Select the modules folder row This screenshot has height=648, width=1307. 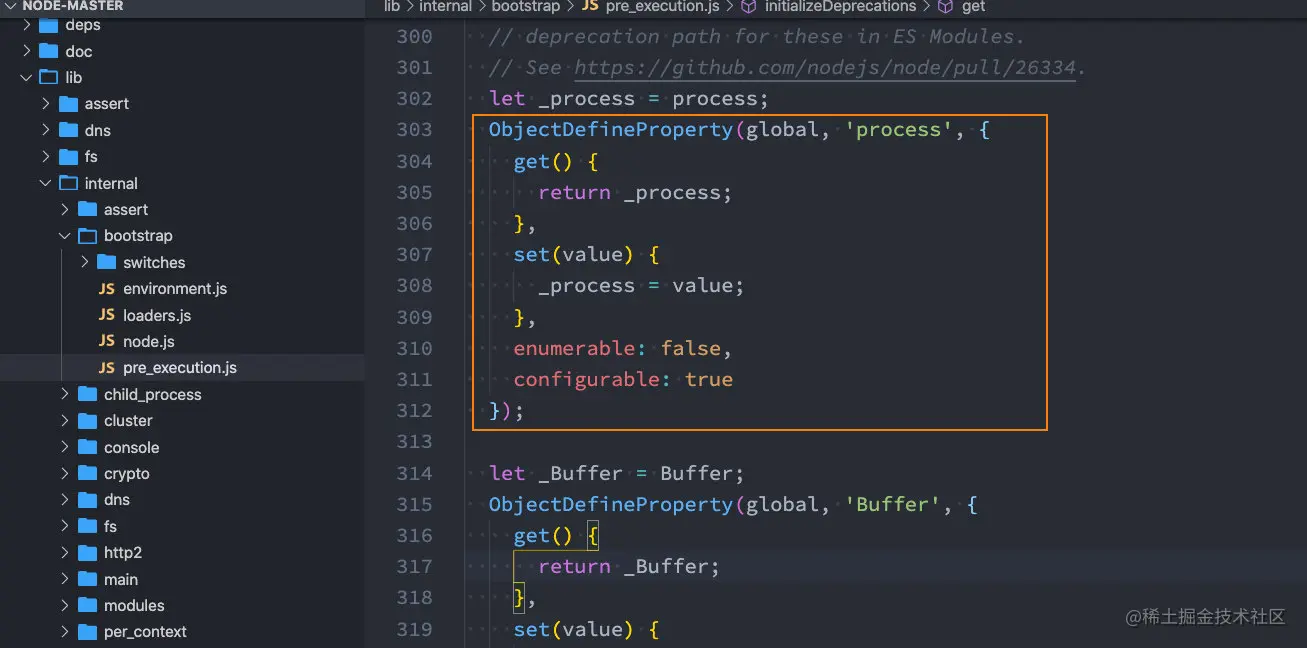pyautogui.click(x=182, y=605)
